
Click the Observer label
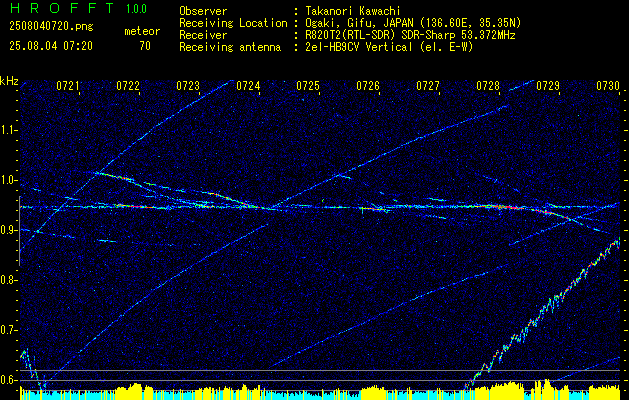tap(203, 11)
